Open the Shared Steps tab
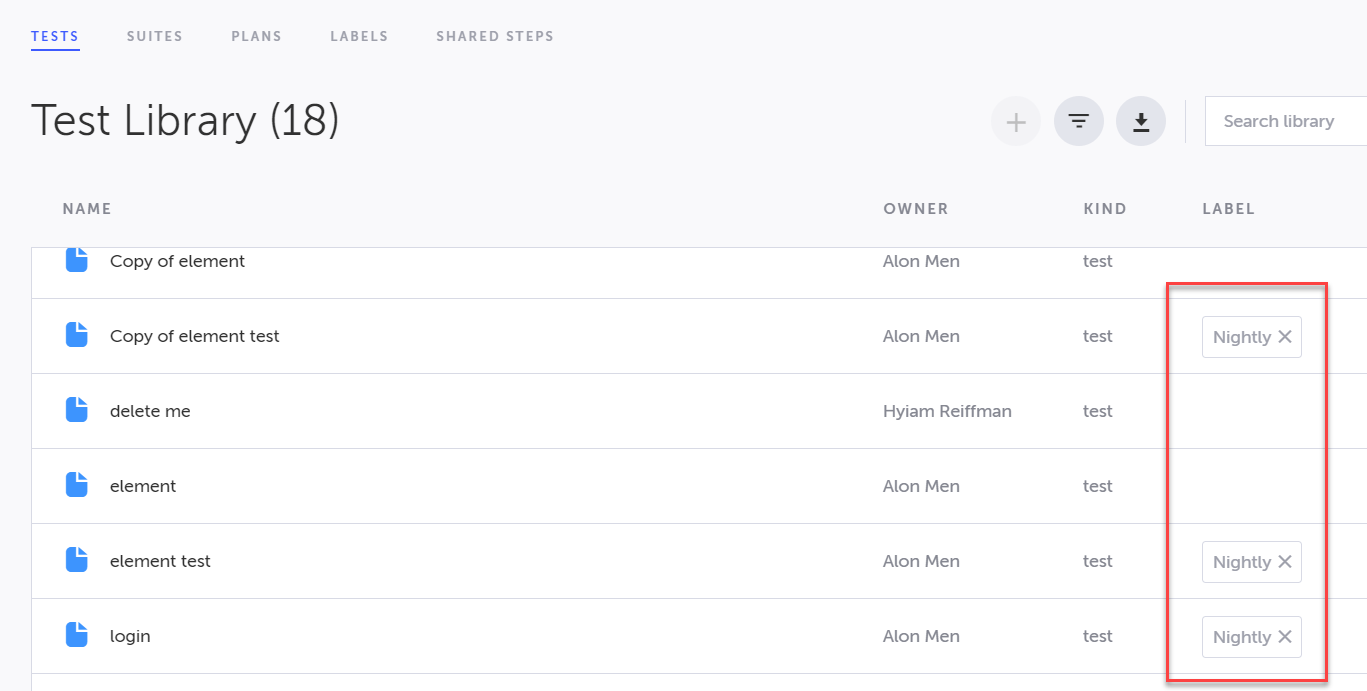1367x691 pixels. coord(495,36)
